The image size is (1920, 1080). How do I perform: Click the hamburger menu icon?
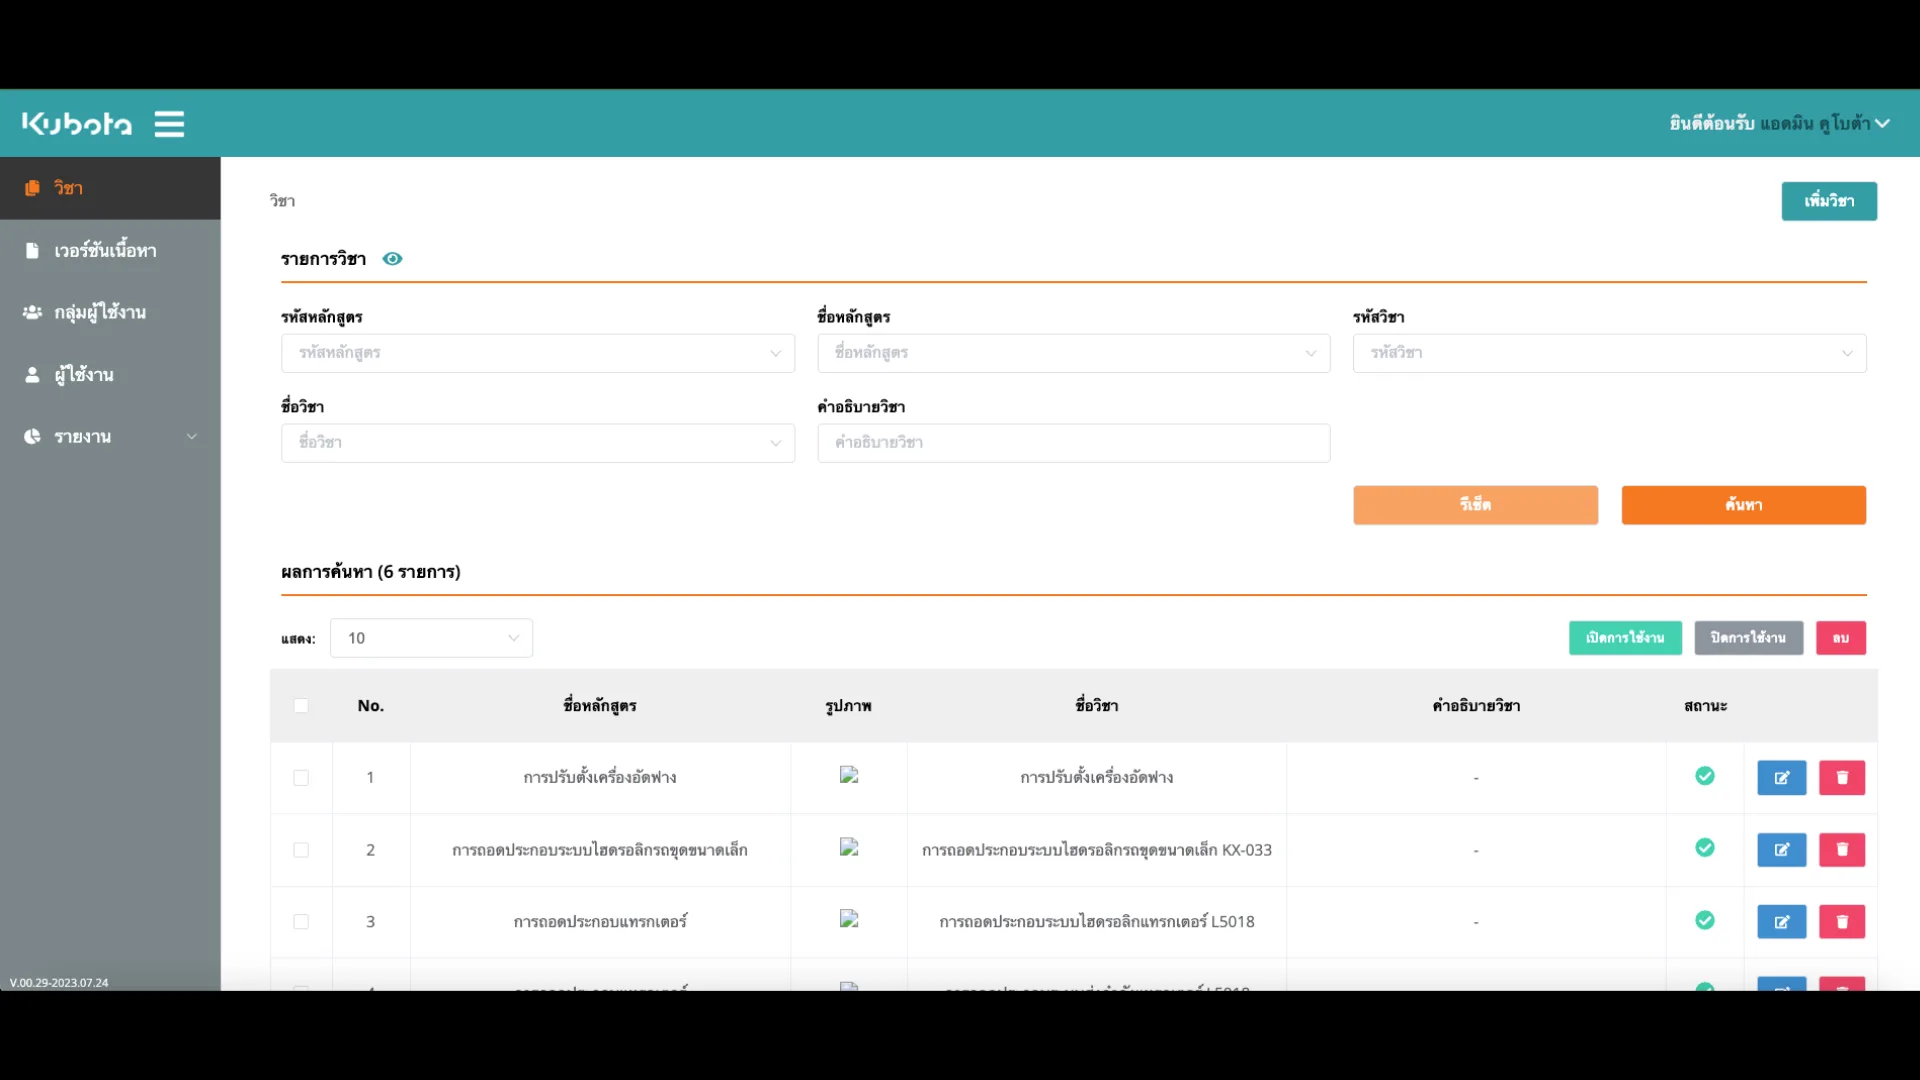coord(169,124)
